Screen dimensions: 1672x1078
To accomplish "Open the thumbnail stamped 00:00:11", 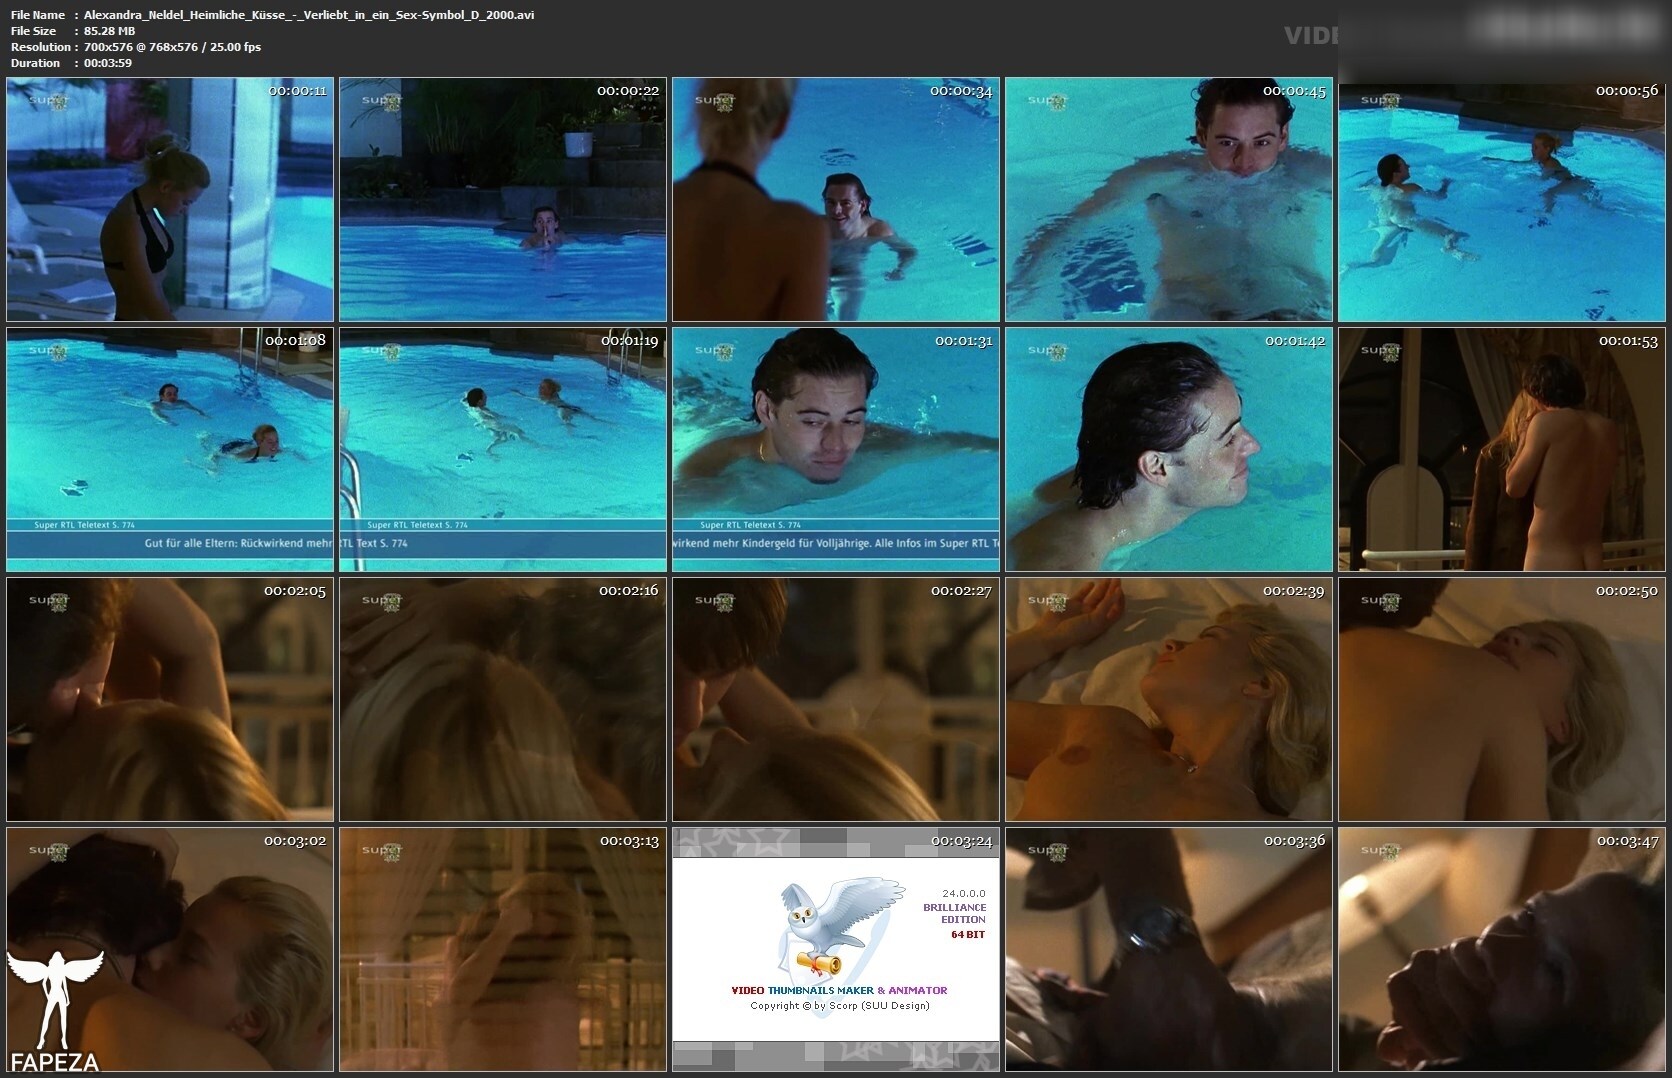I will 170,200.
